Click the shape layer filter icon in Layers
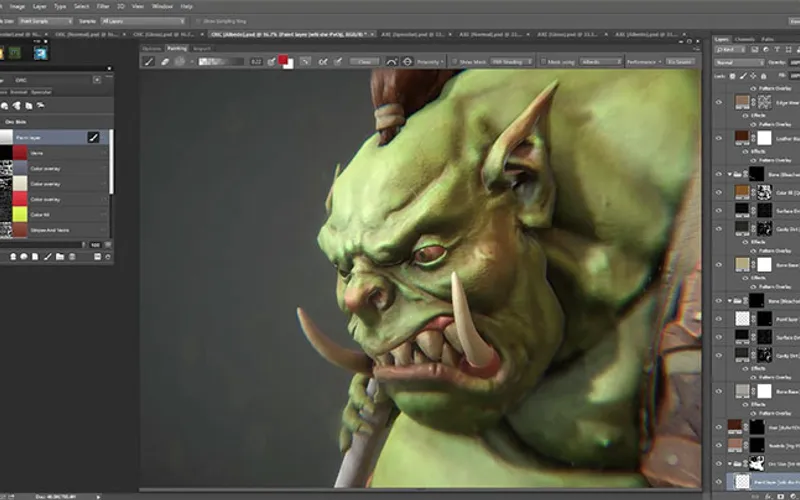This screenshot has height=500, width=800. [788, 49]
